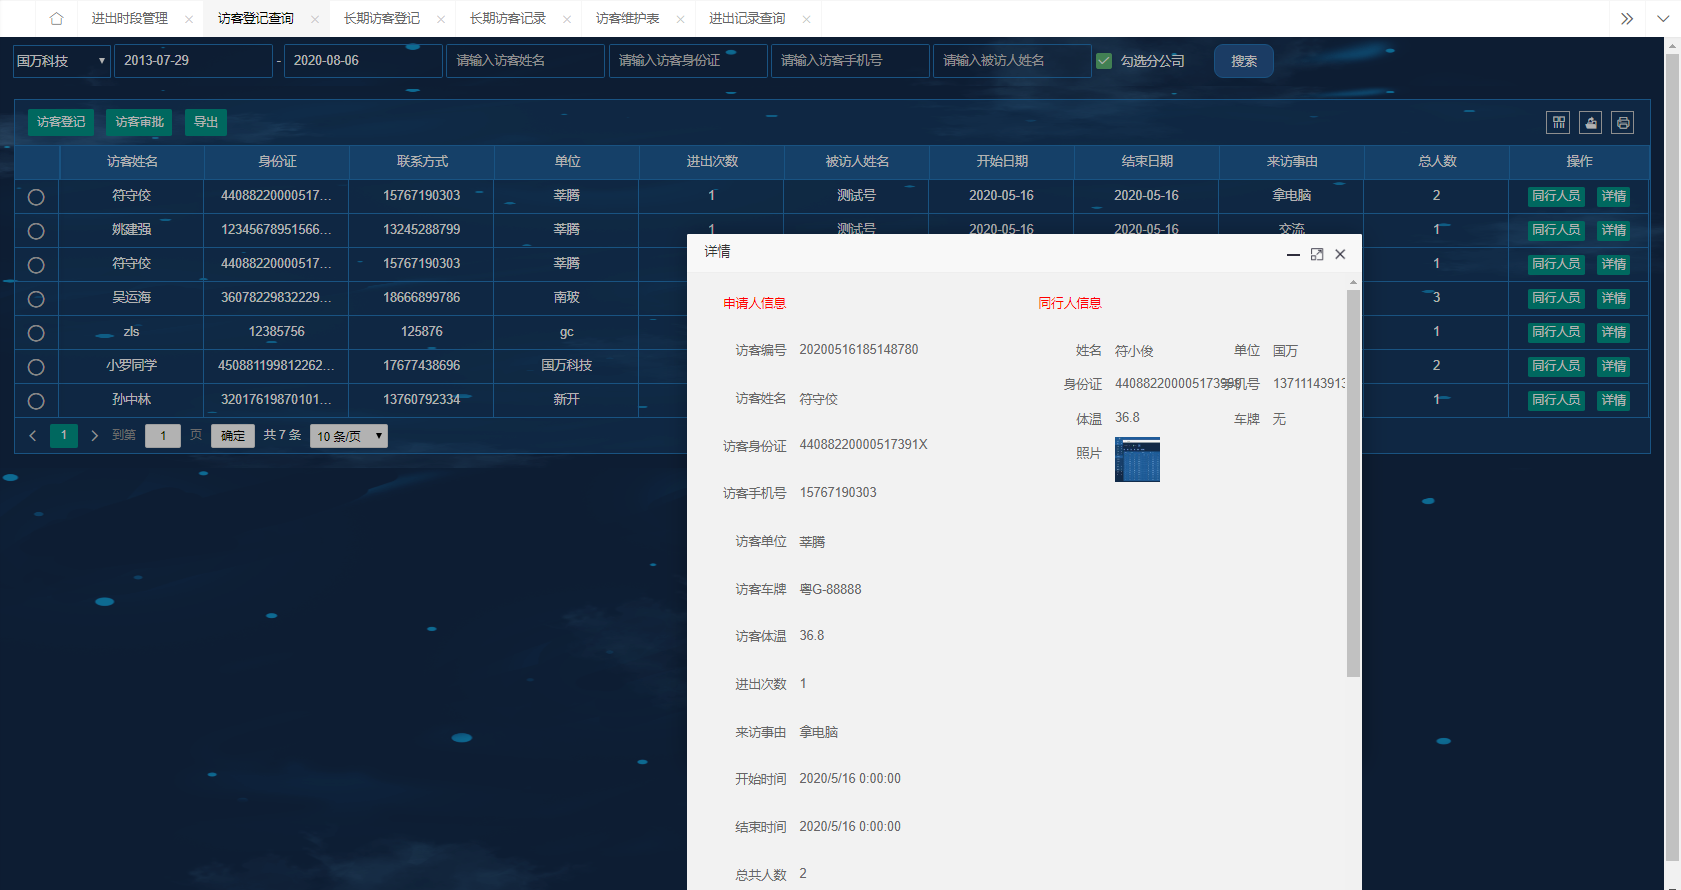Expand the tab options chevron at top right
The width and height of the screenshot is (1681, 890).
(1662, 18)
